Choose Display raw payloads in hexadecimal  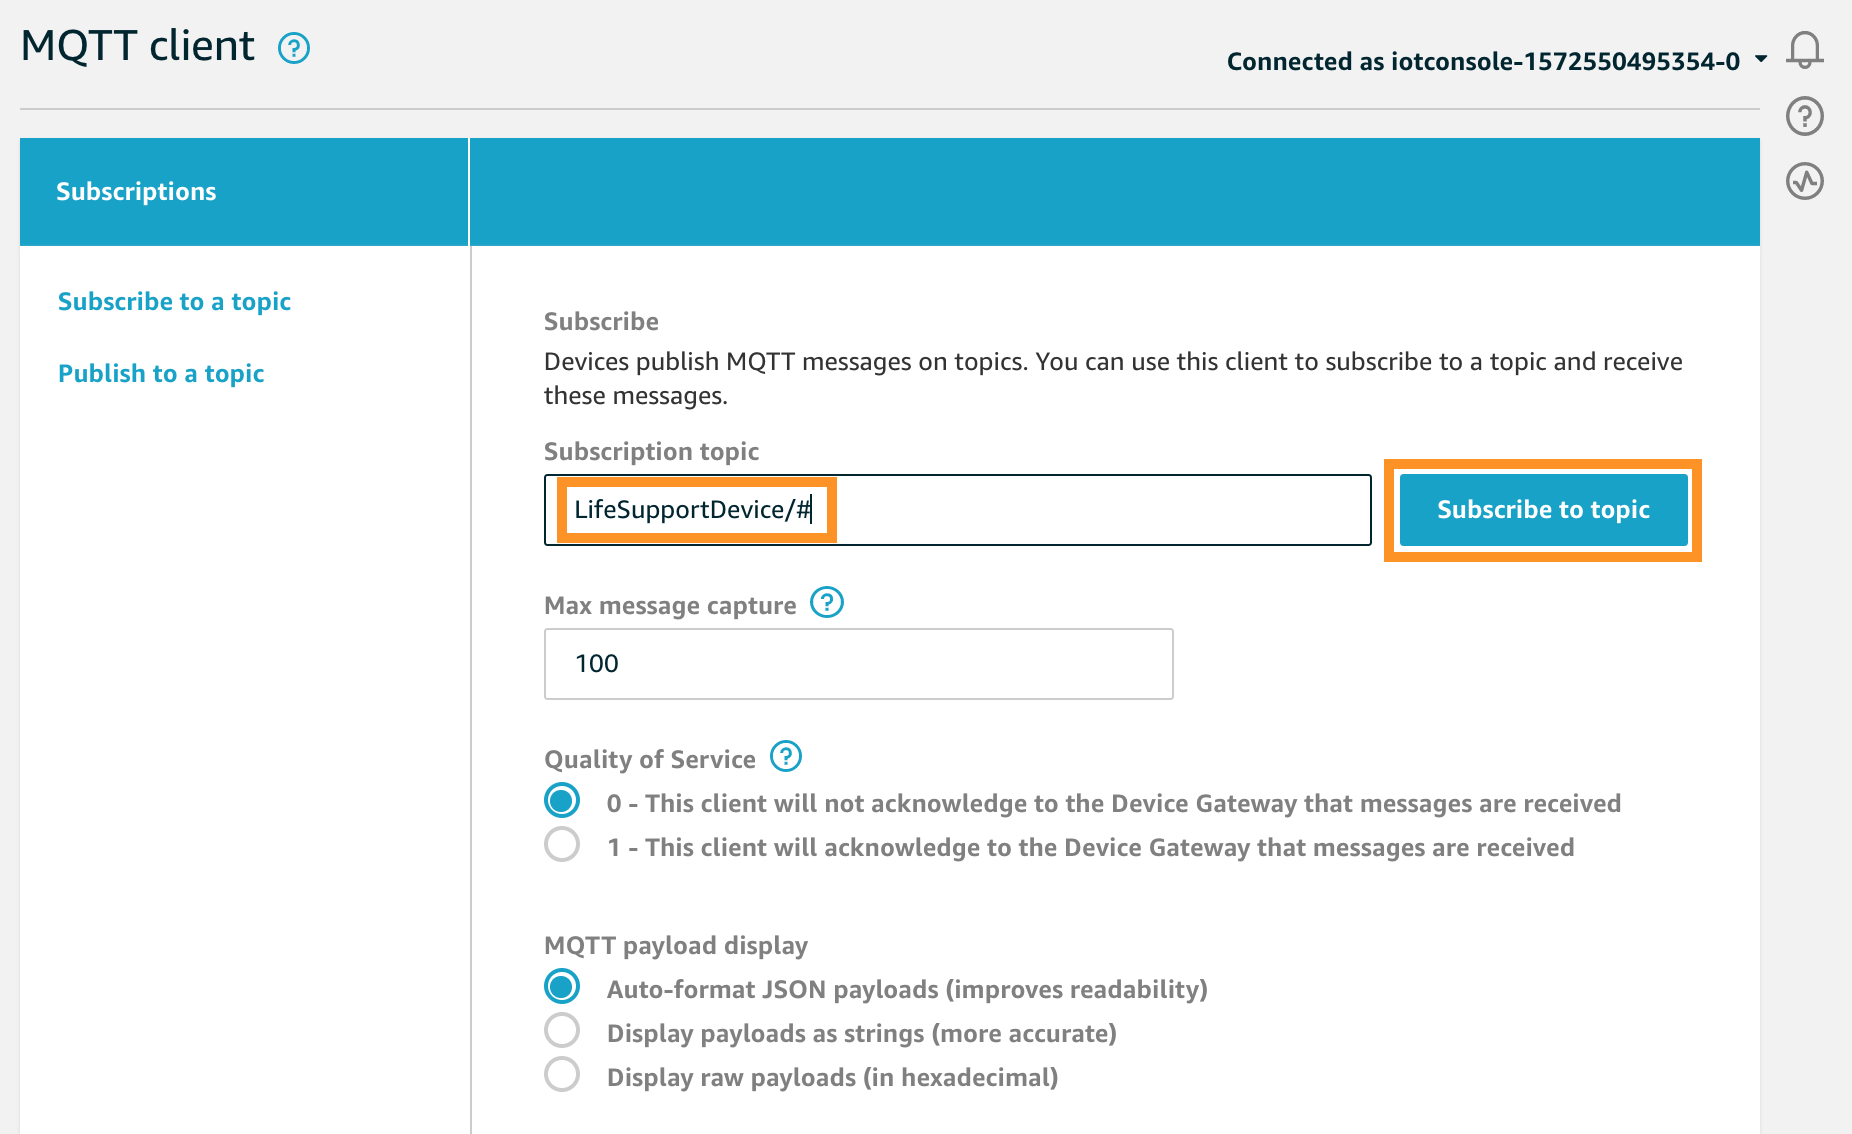(x=562, y=1075)
